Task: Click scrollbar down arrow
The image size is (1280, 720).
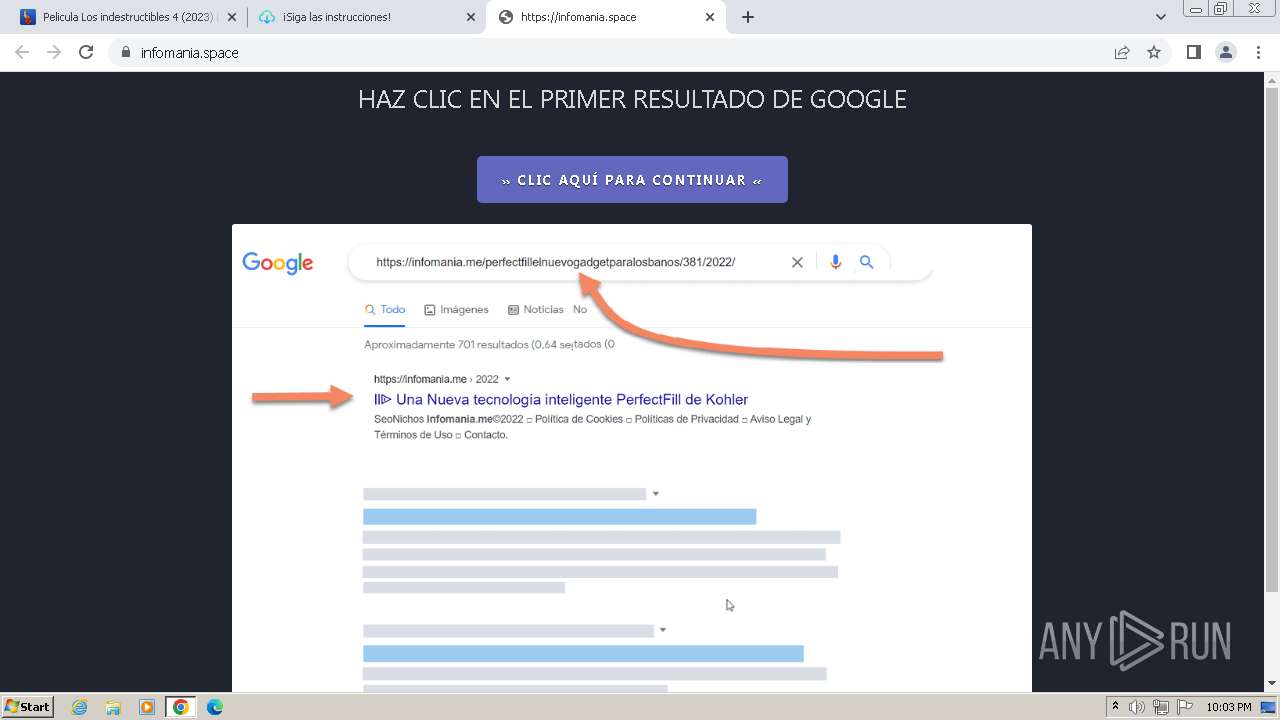Action: (x=1272, y=684)
